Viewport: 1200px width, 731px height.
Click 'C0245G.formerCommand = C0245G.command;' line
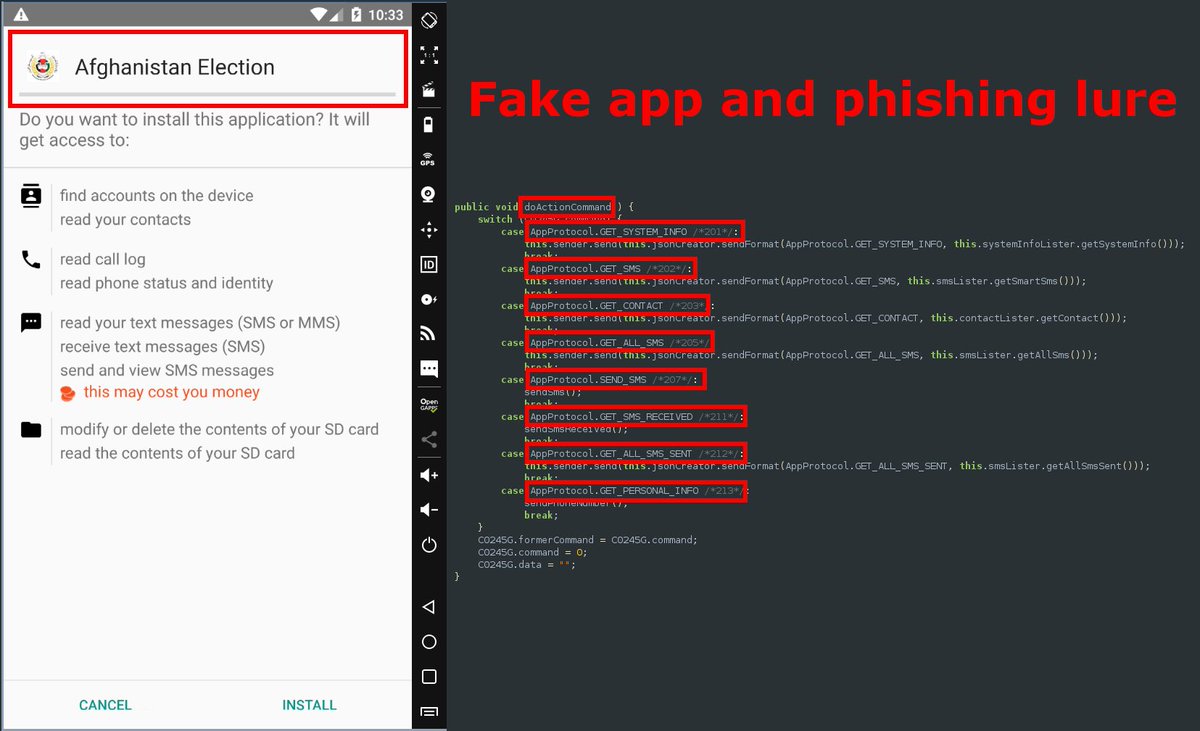click(588, 539)
